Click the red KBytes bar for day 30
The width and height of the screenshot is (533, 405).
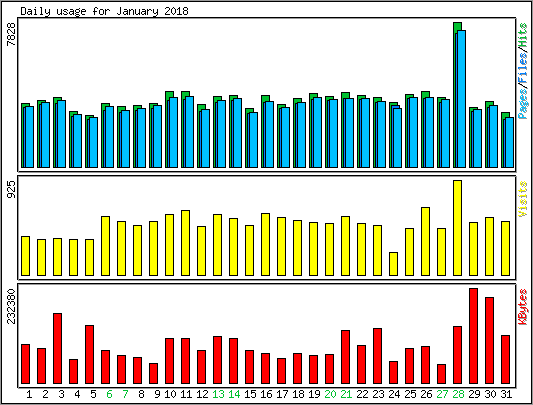(x=489, y=340)
